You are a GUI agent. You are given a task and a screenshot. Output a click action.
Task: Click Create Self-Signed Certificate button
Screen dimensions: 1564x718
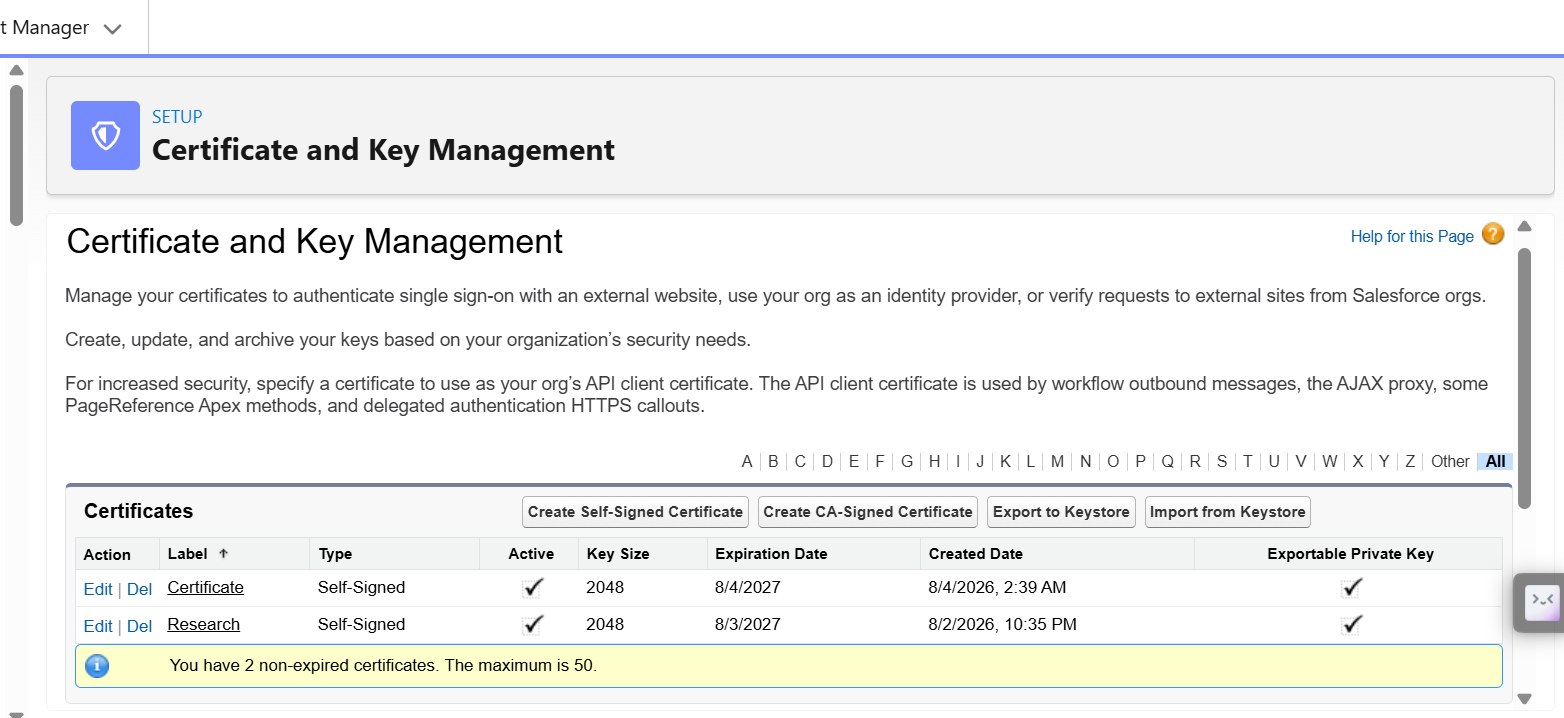click(x=636, y=512)
